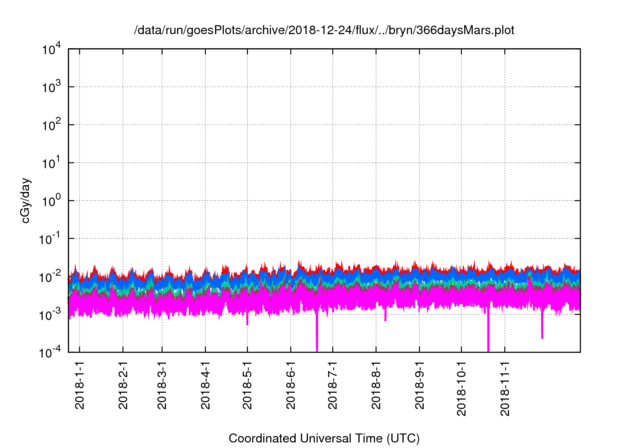Click the 10^0 y-axis tick label

53,200
